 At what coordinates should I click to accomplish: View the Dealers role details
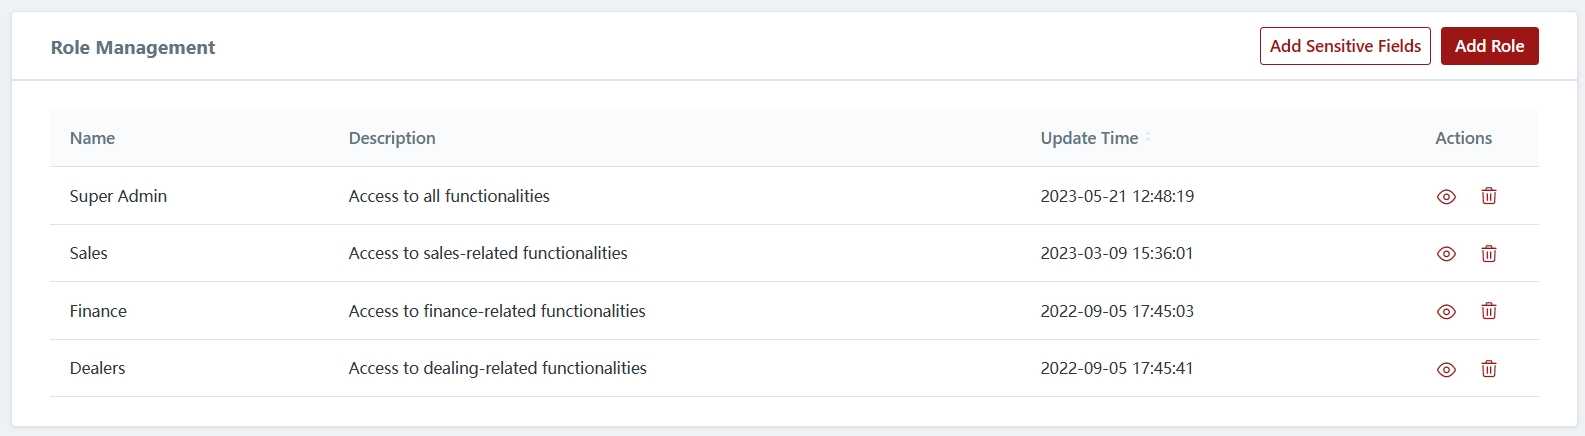pos(1446,370)
